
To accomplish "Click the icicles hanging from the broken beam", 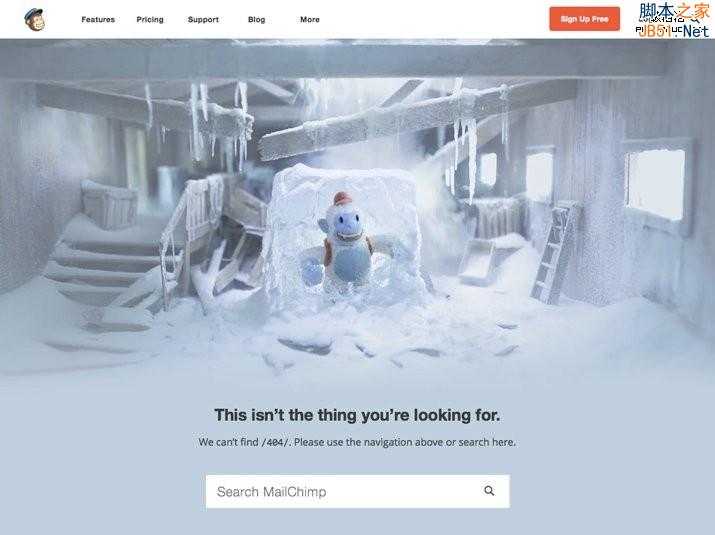I will pyautogui.click(x=219, y=121).
